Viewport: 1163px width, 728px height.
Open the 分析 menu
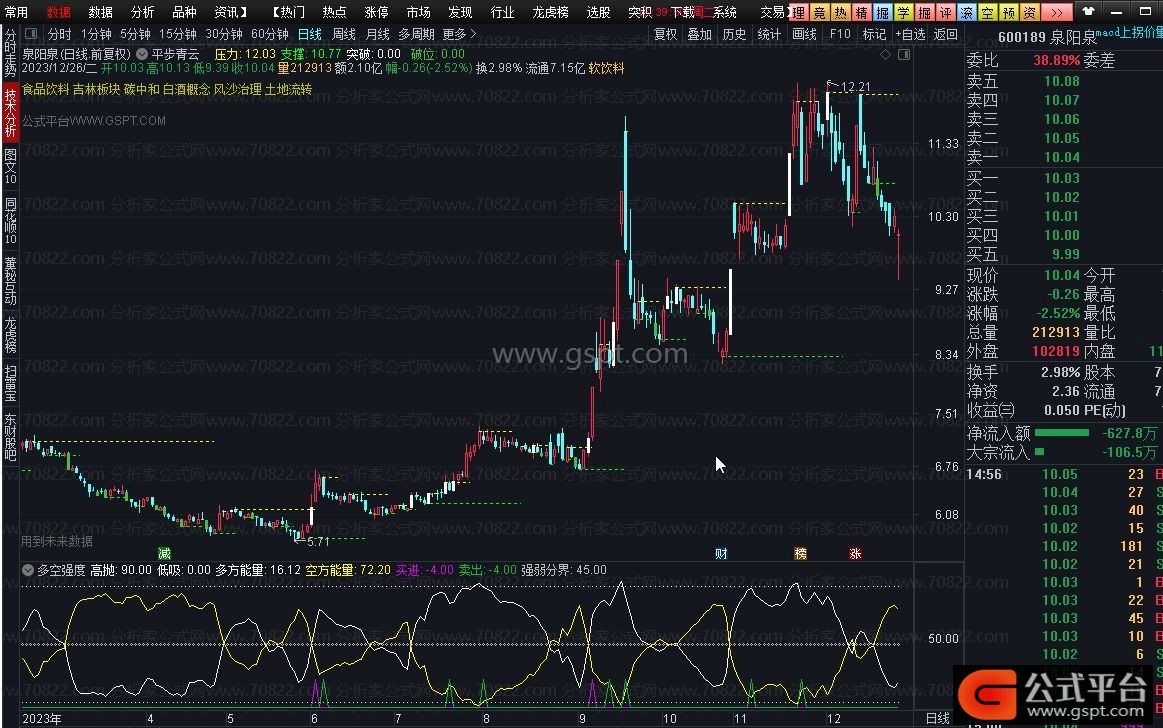pos(142,12)
